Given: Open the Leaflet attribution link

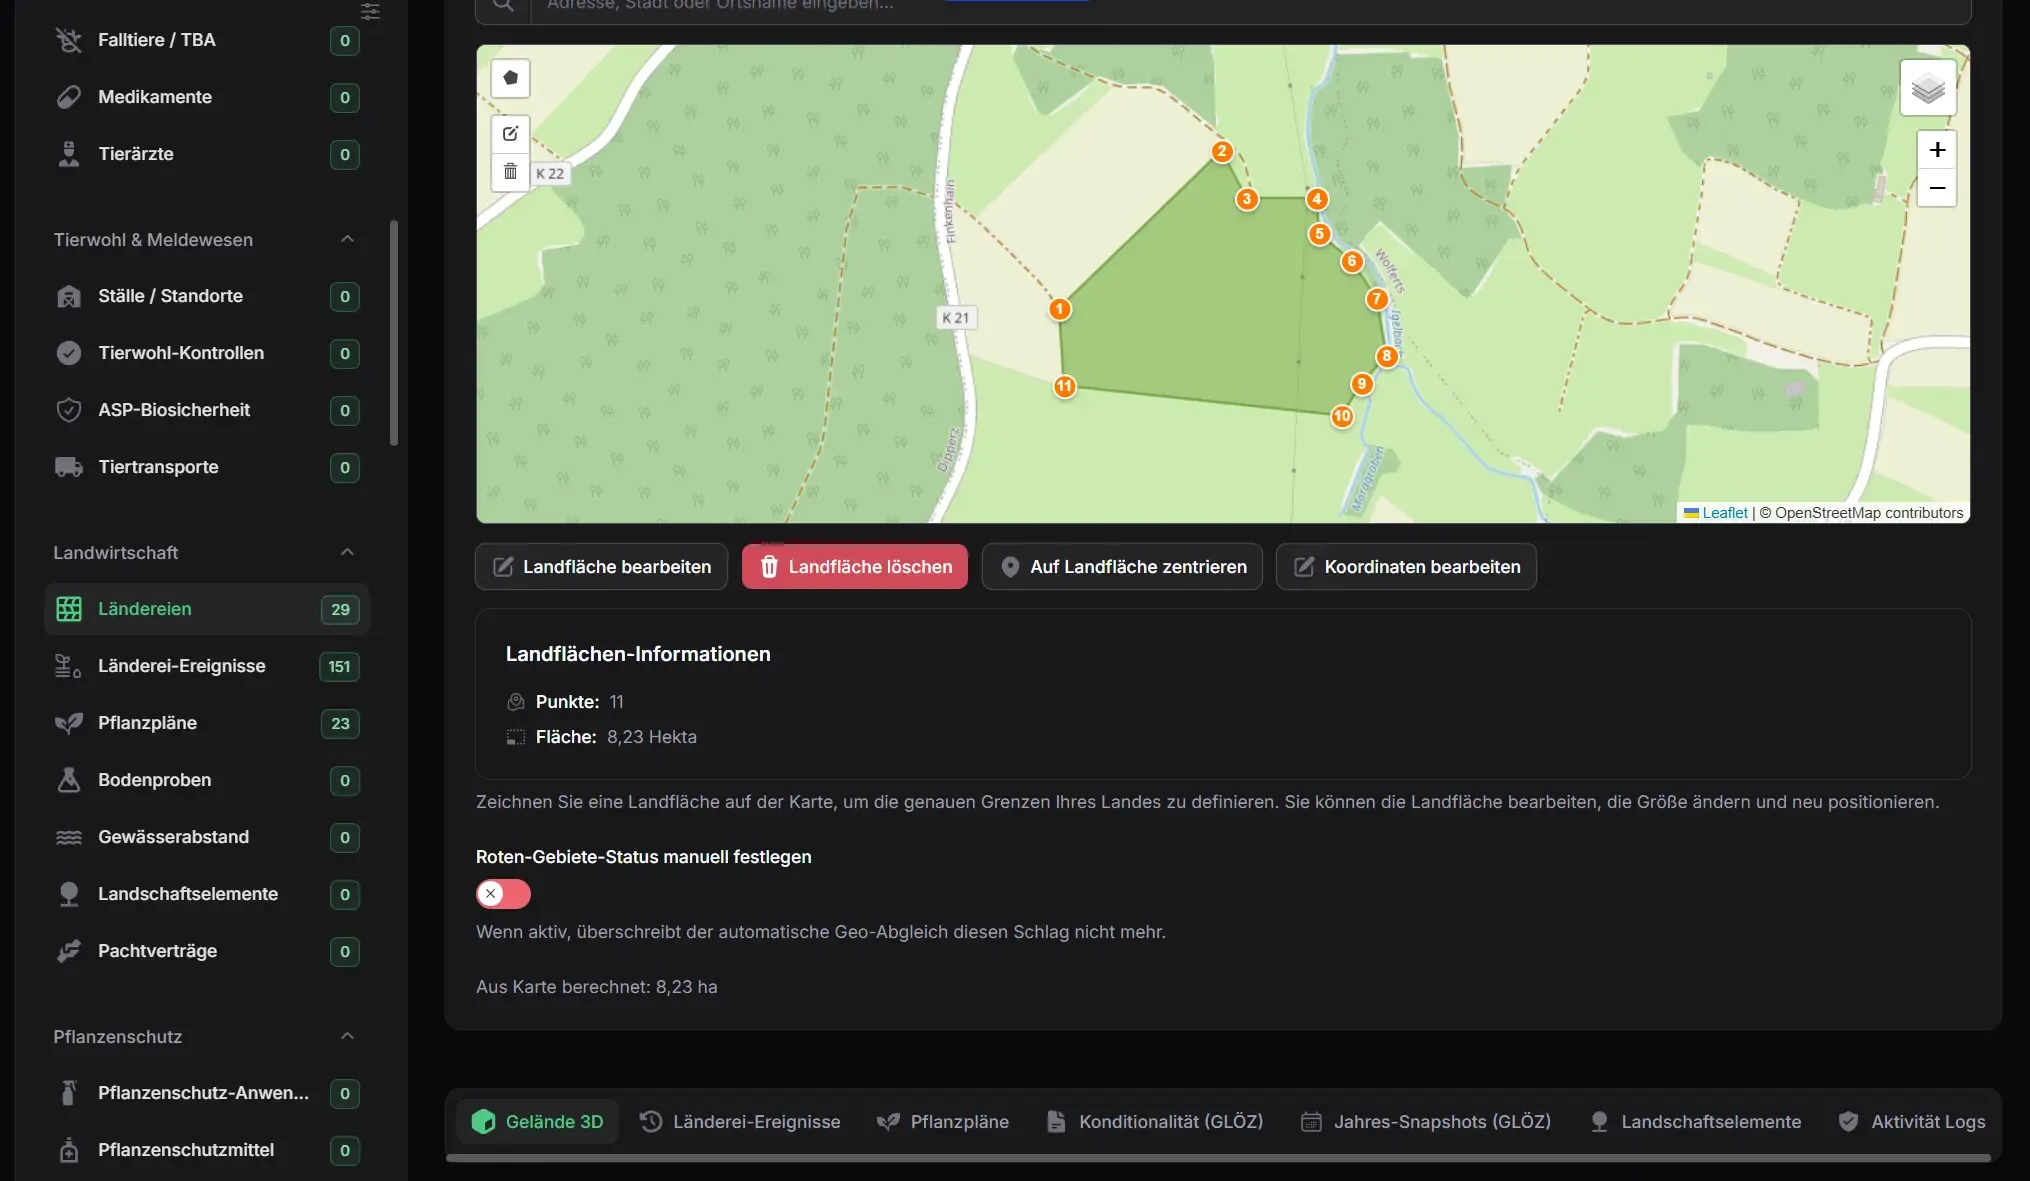Looking at the screenshot, I should coord(1725,513).
